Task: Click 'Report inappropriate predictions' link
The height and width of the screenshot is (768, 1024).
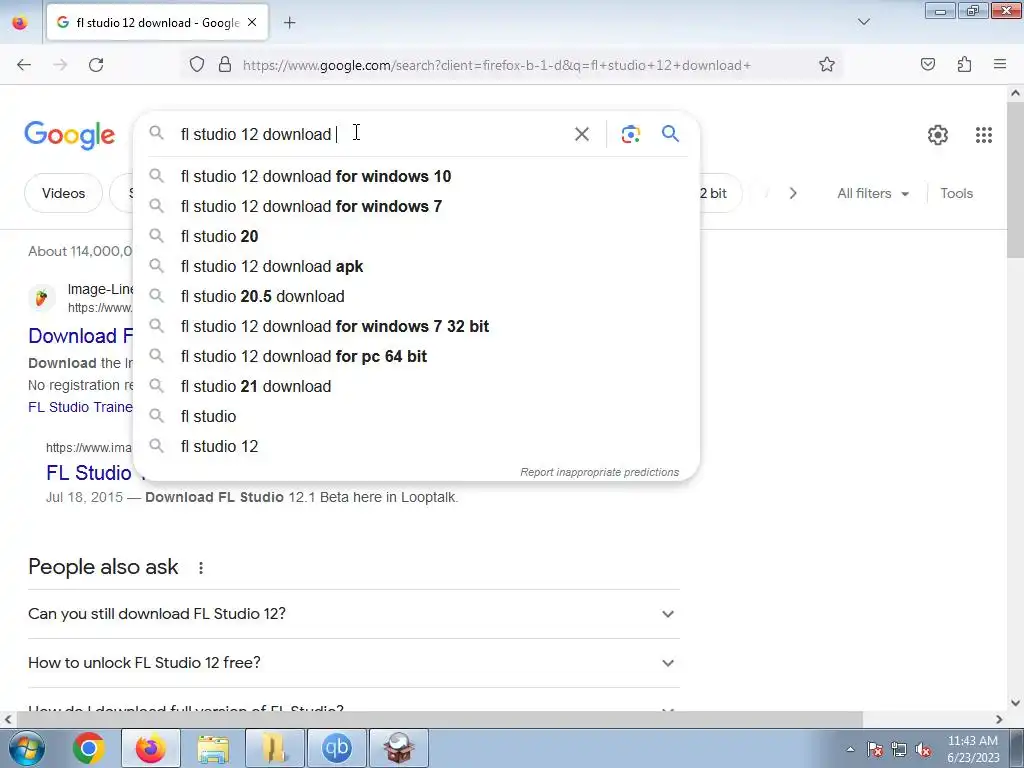Action: (x=600, y=472)
